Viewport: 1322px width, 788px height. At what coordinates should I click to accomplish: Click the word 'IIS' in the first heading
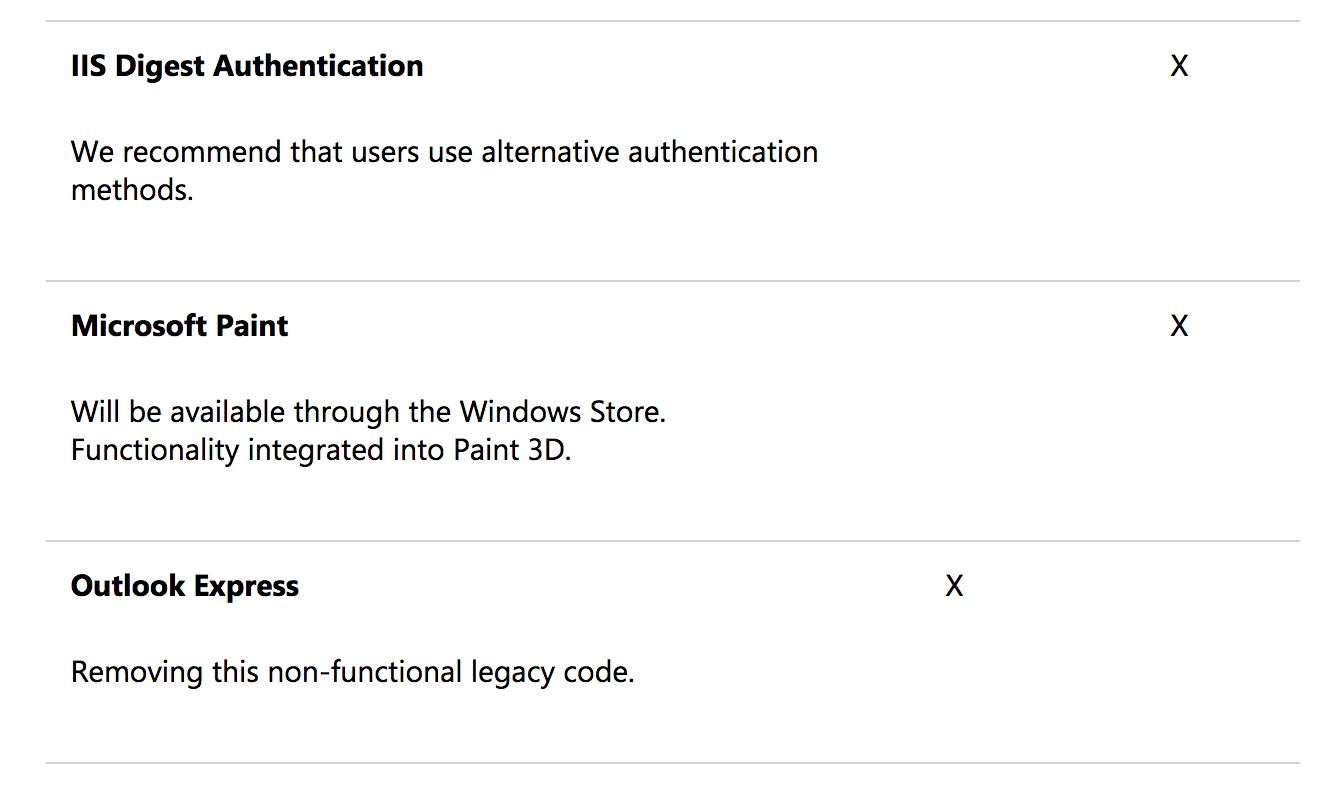[88, 66]
